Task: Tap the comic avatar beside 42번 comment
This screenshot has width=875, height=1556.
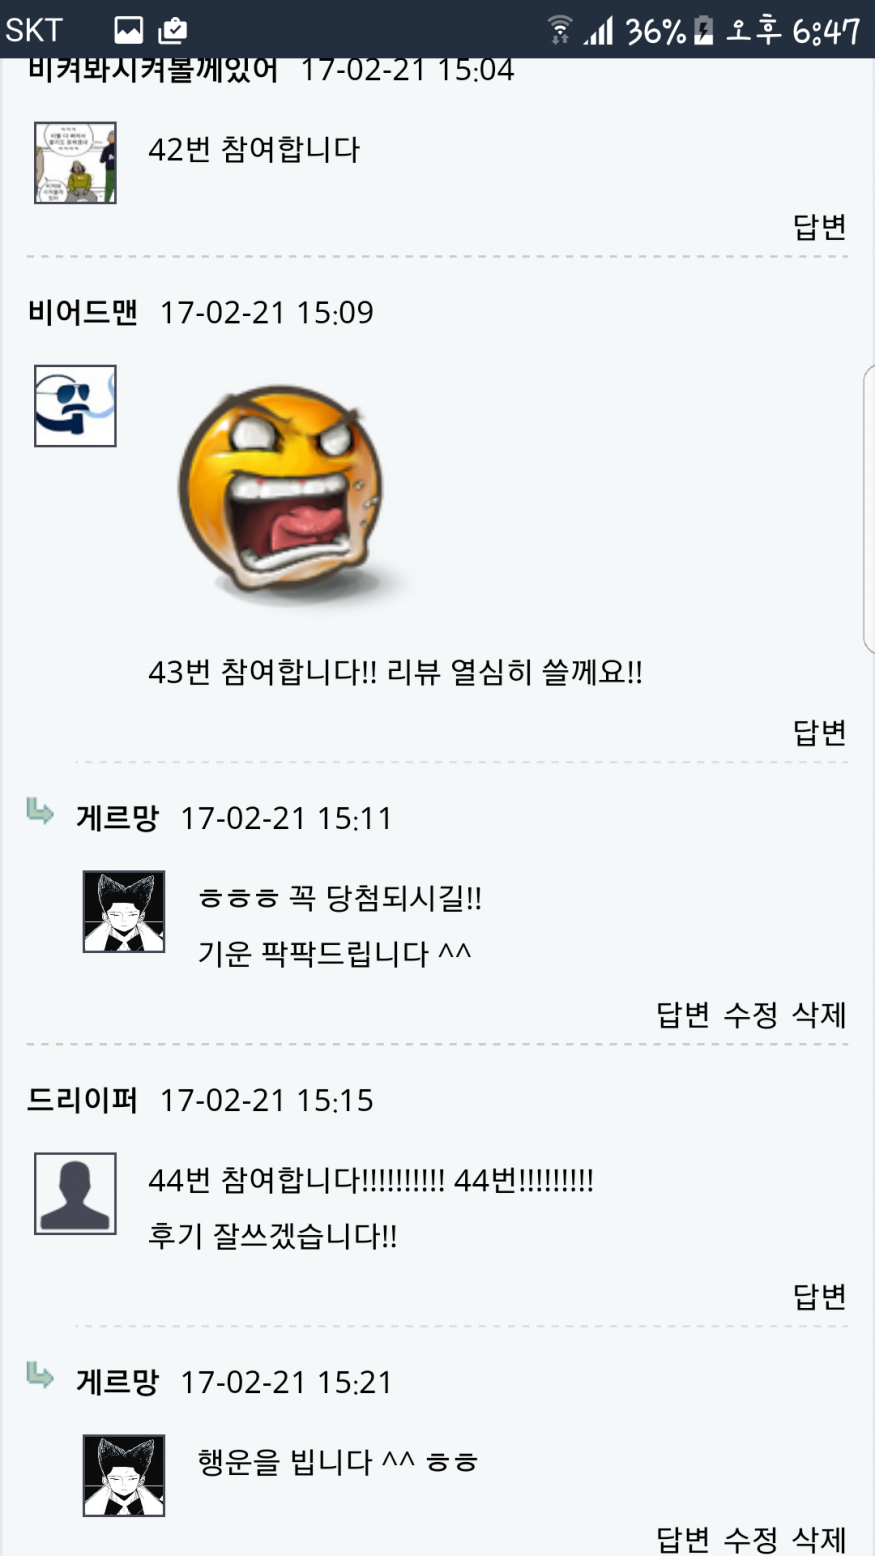Action: click(x=75, y=163)
